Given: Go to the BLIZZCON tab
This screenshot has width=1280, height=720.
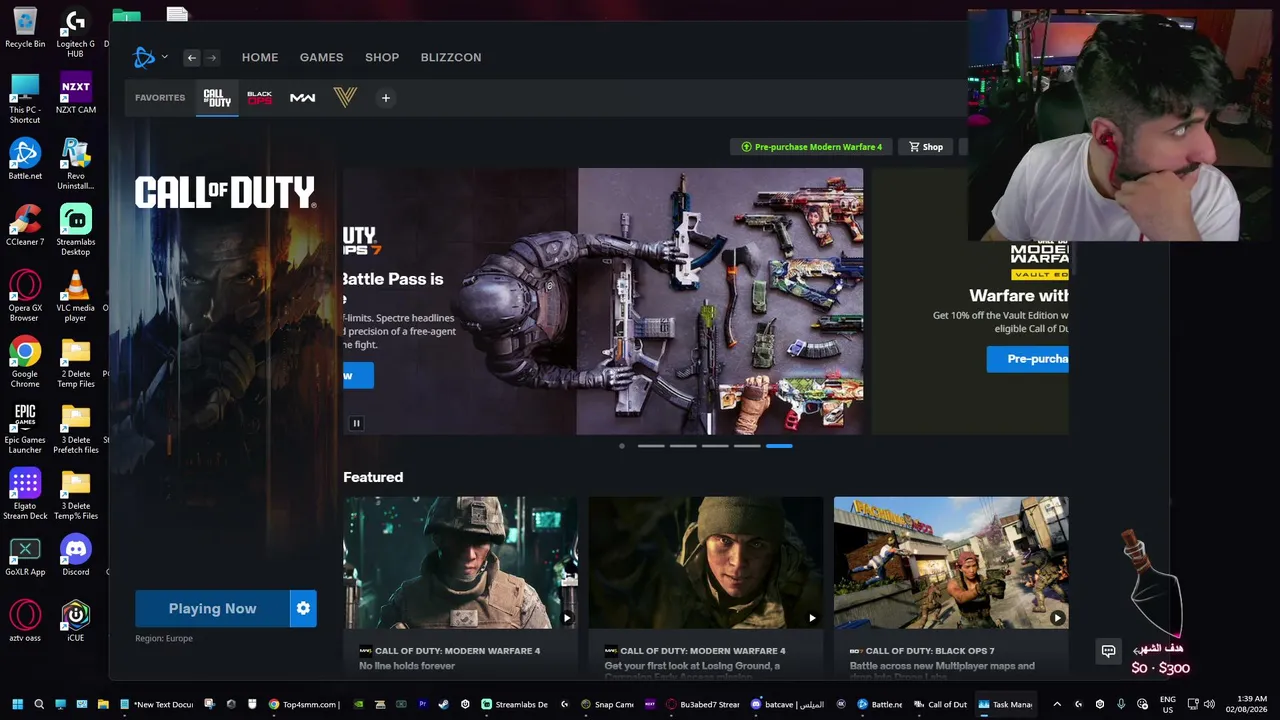Looking at the screenshot, I should pyautogui.click(x=451, y=58).
